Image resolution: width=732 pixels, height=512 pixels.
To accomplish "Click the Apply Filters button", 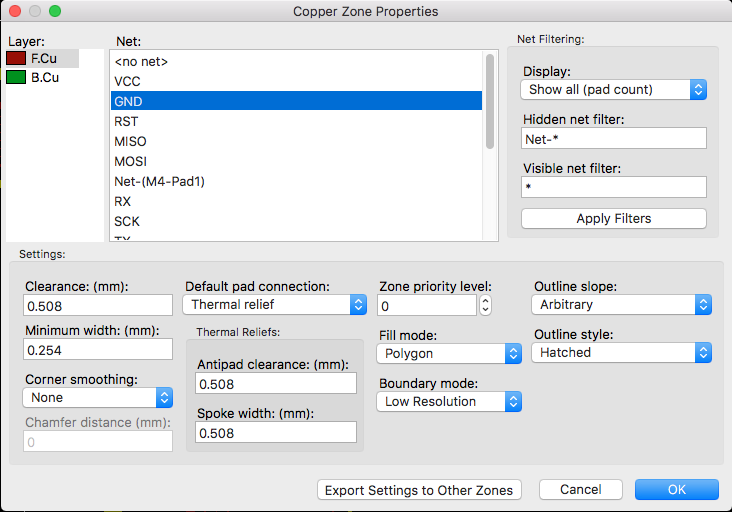I will 614,218.
